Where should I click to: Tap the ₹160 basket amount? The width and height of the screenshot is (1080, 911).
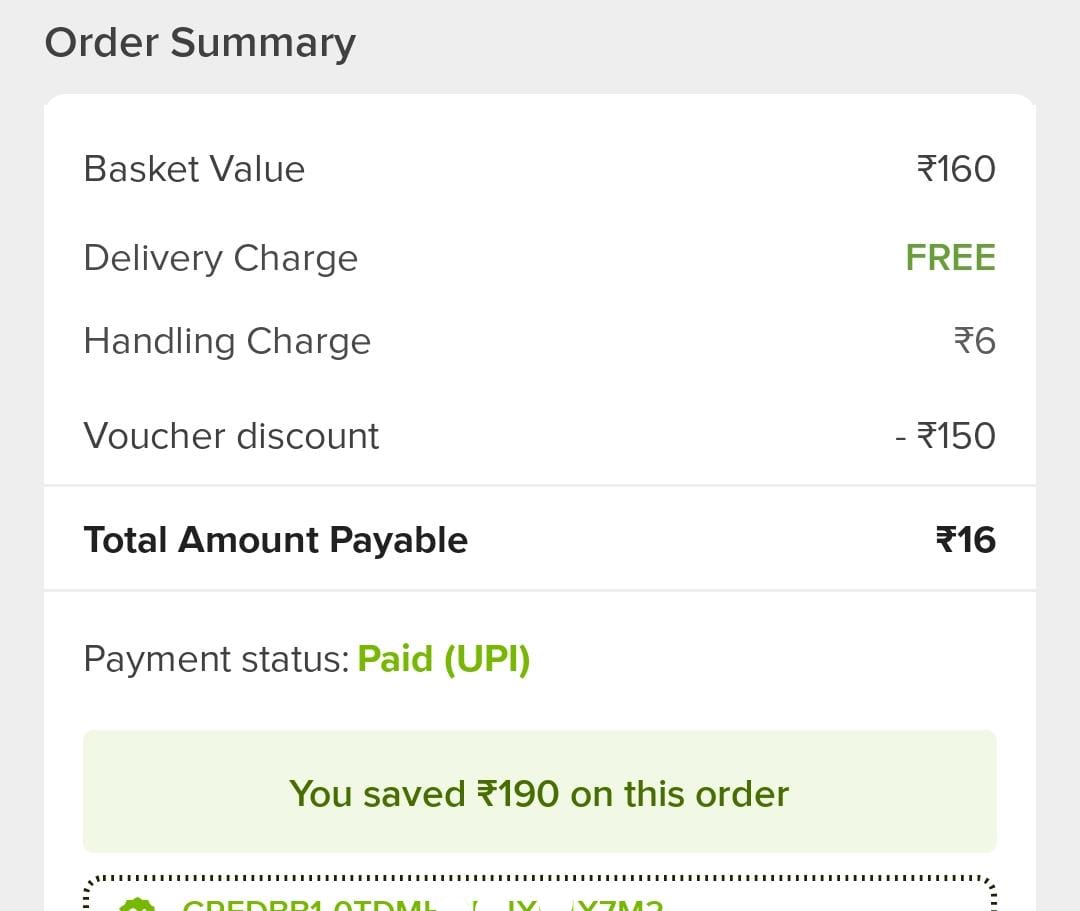(x=956, y=169)
